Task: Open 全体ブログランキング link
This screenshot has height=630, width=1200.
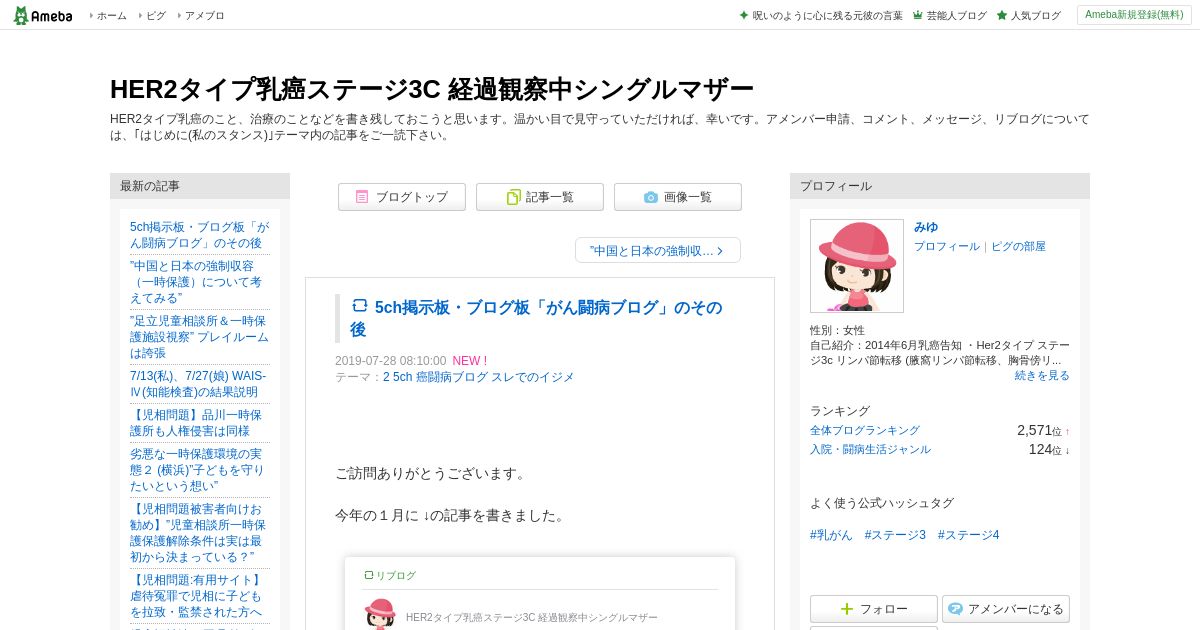Action: [x=865, y=430]
